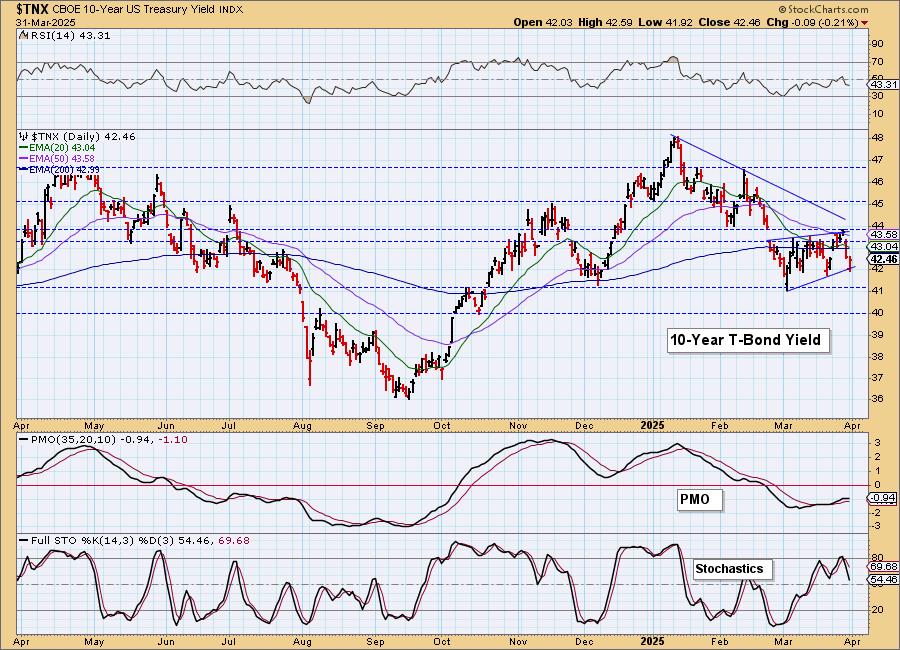Click the 40 price axis label
Image resolution: width=900 pixels, height=650 pixels.
pyautogui.click(x=878, y=313)
